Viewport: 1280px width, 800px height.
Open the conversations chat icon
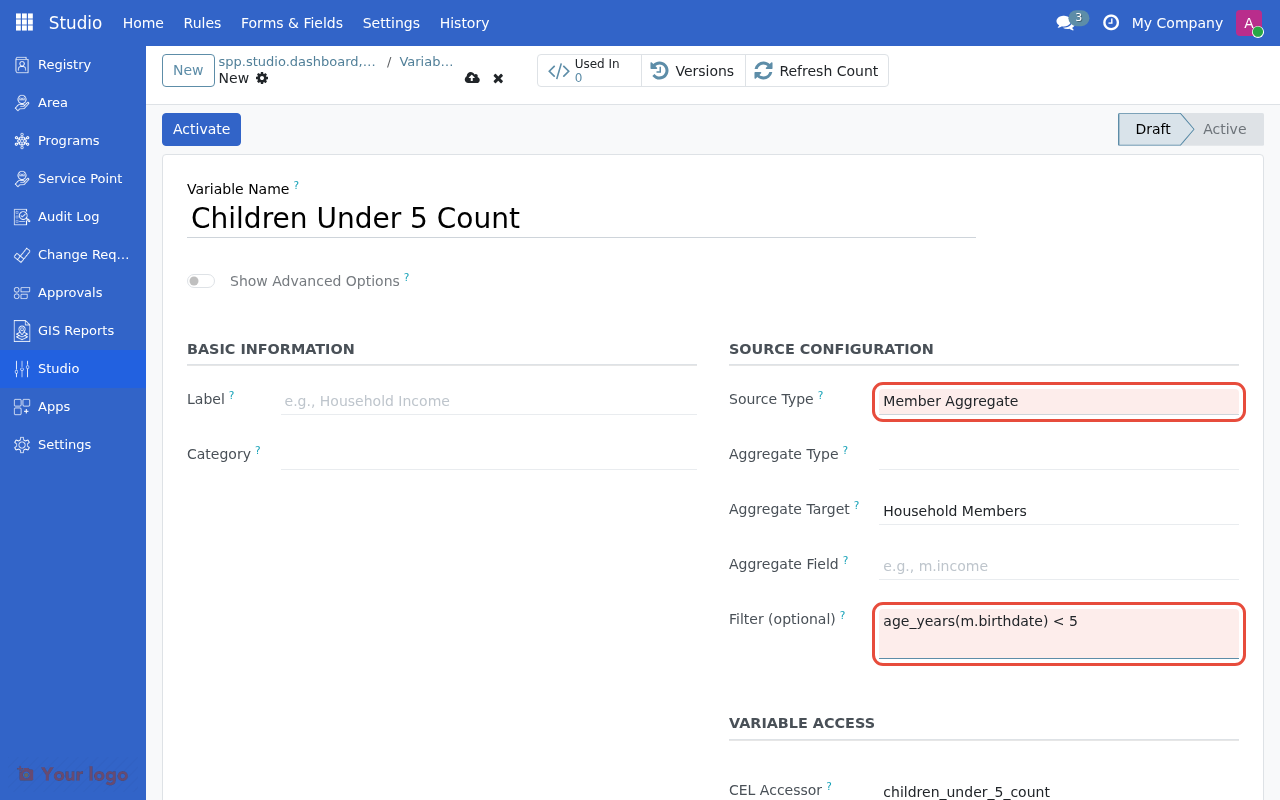pos(1065,23)
